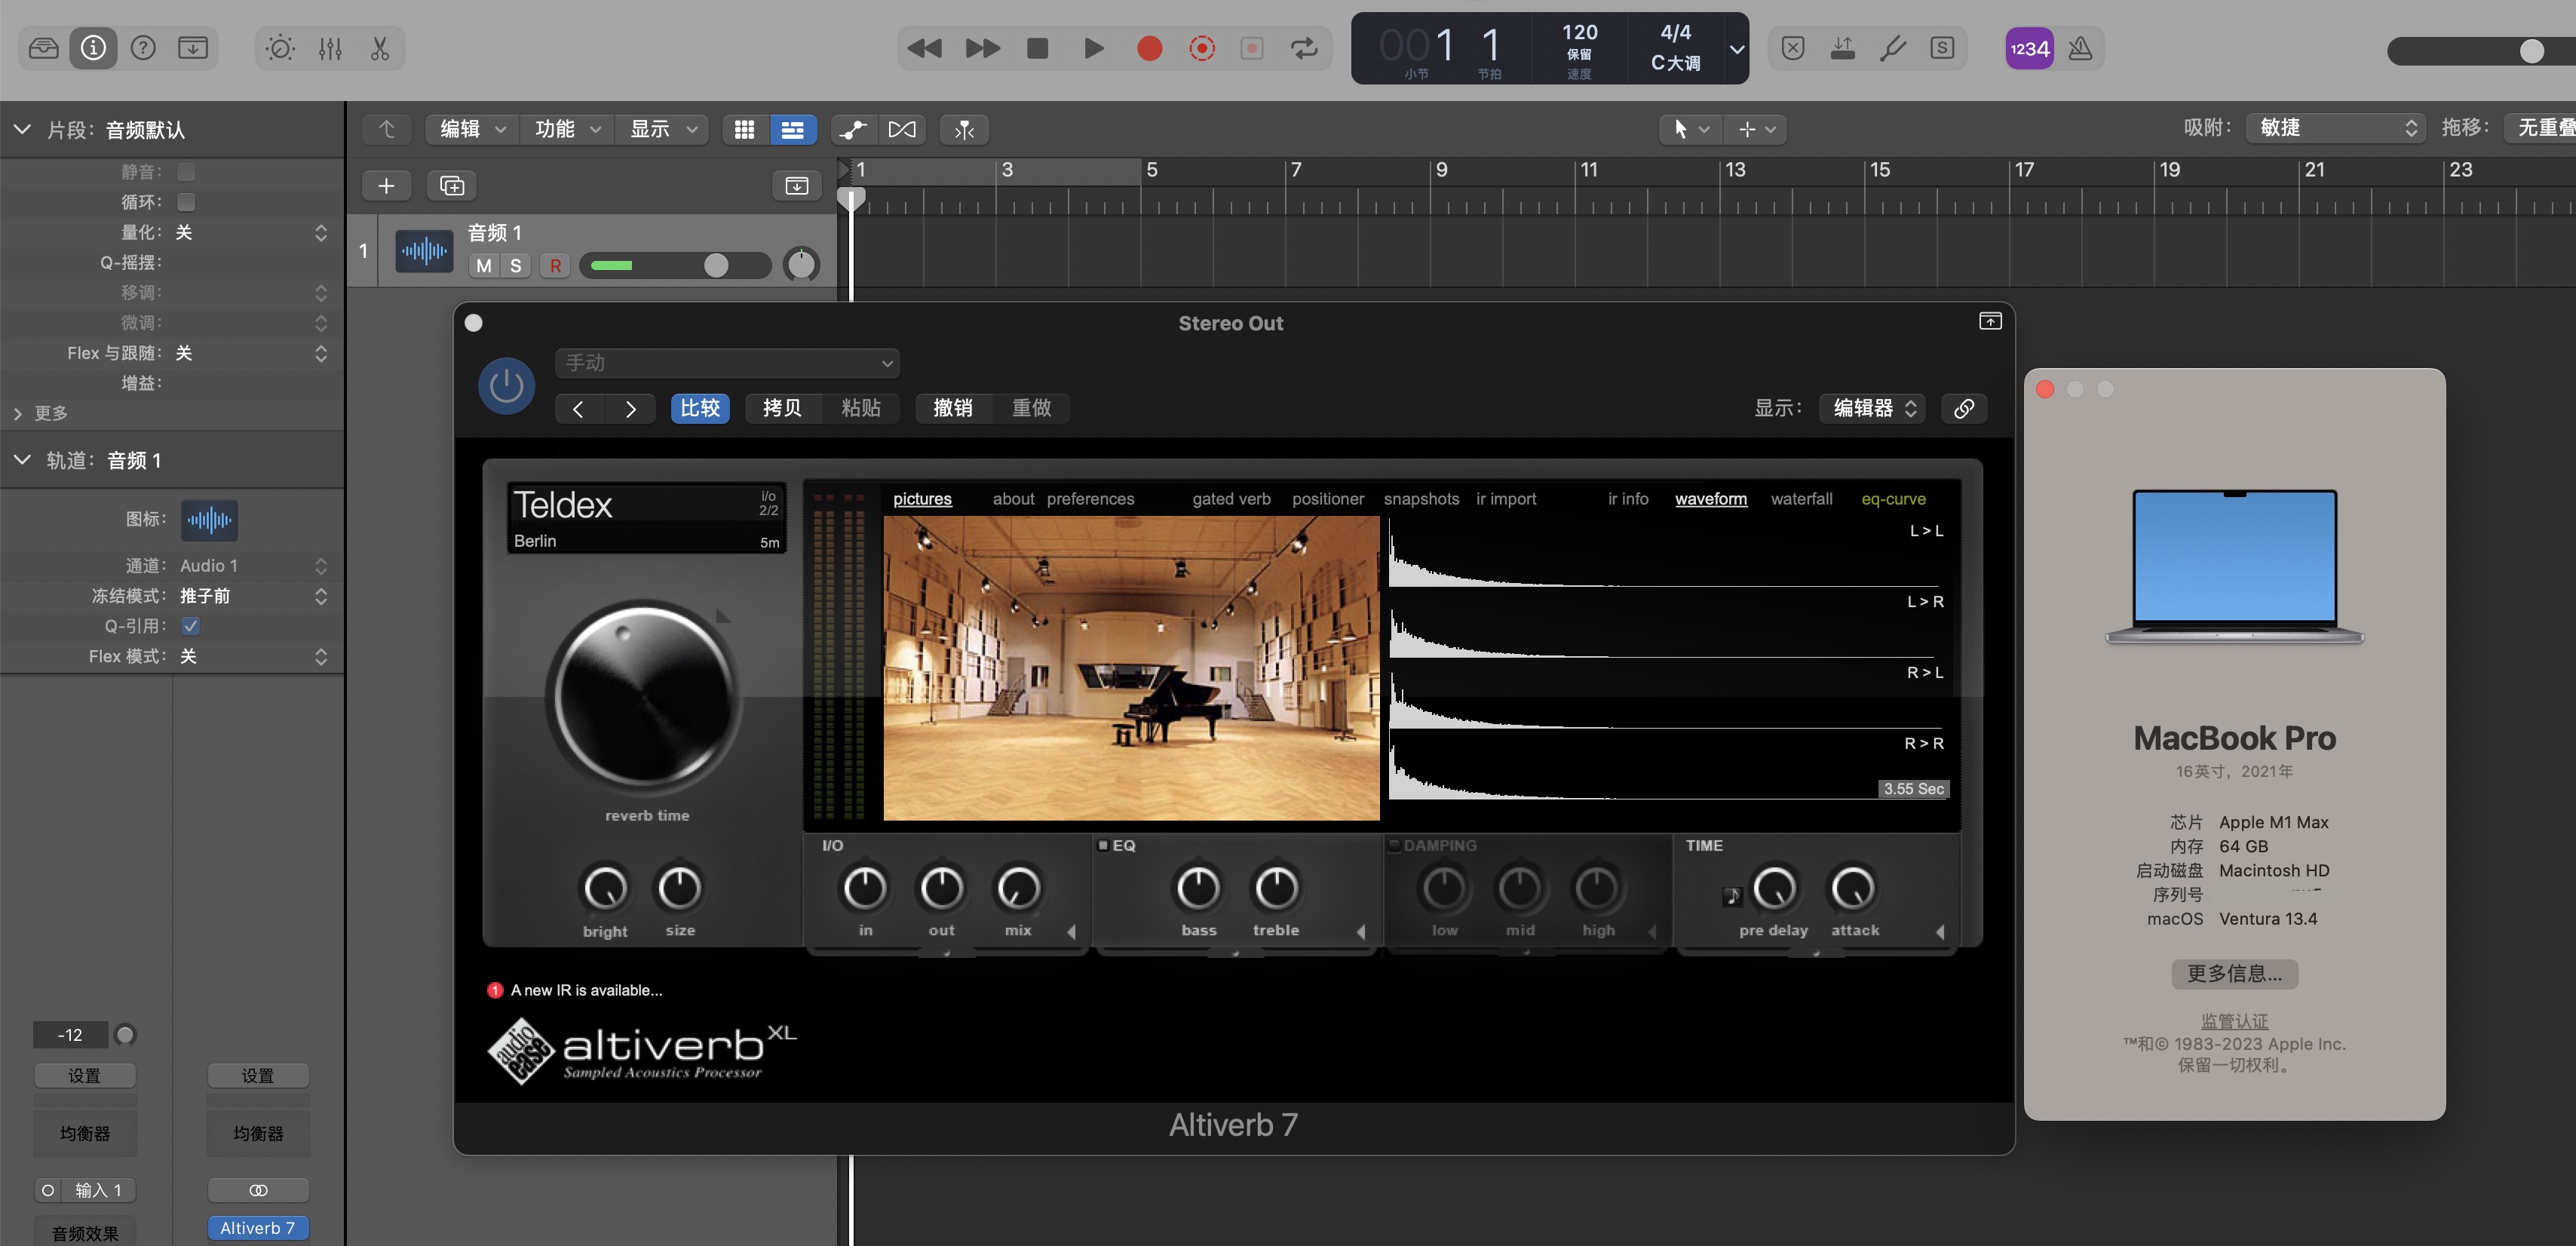
Task: Select next preset with right arrow
Action: [x=630, y=408]
